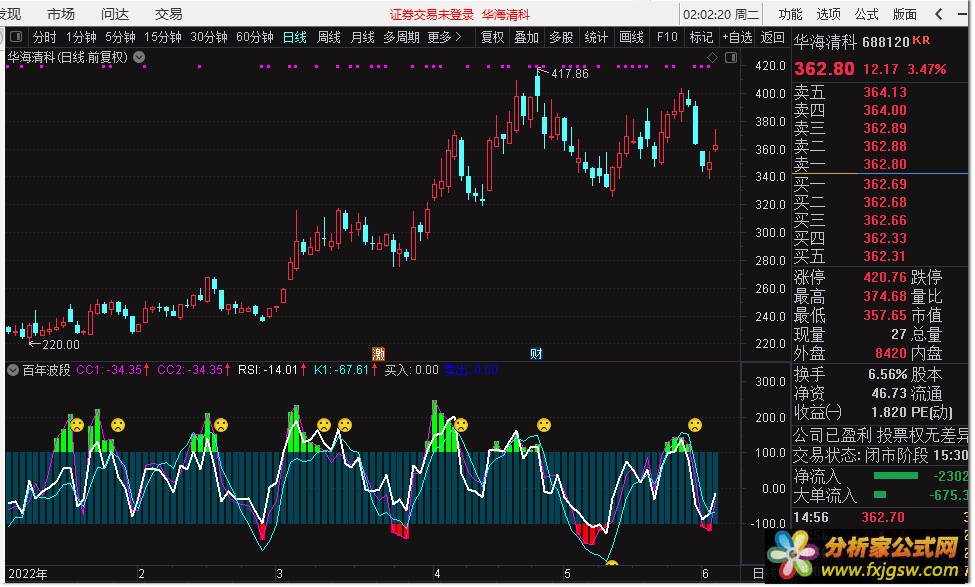Click 卖五 price 364.13
975x587 pixels.
point(885,92)
